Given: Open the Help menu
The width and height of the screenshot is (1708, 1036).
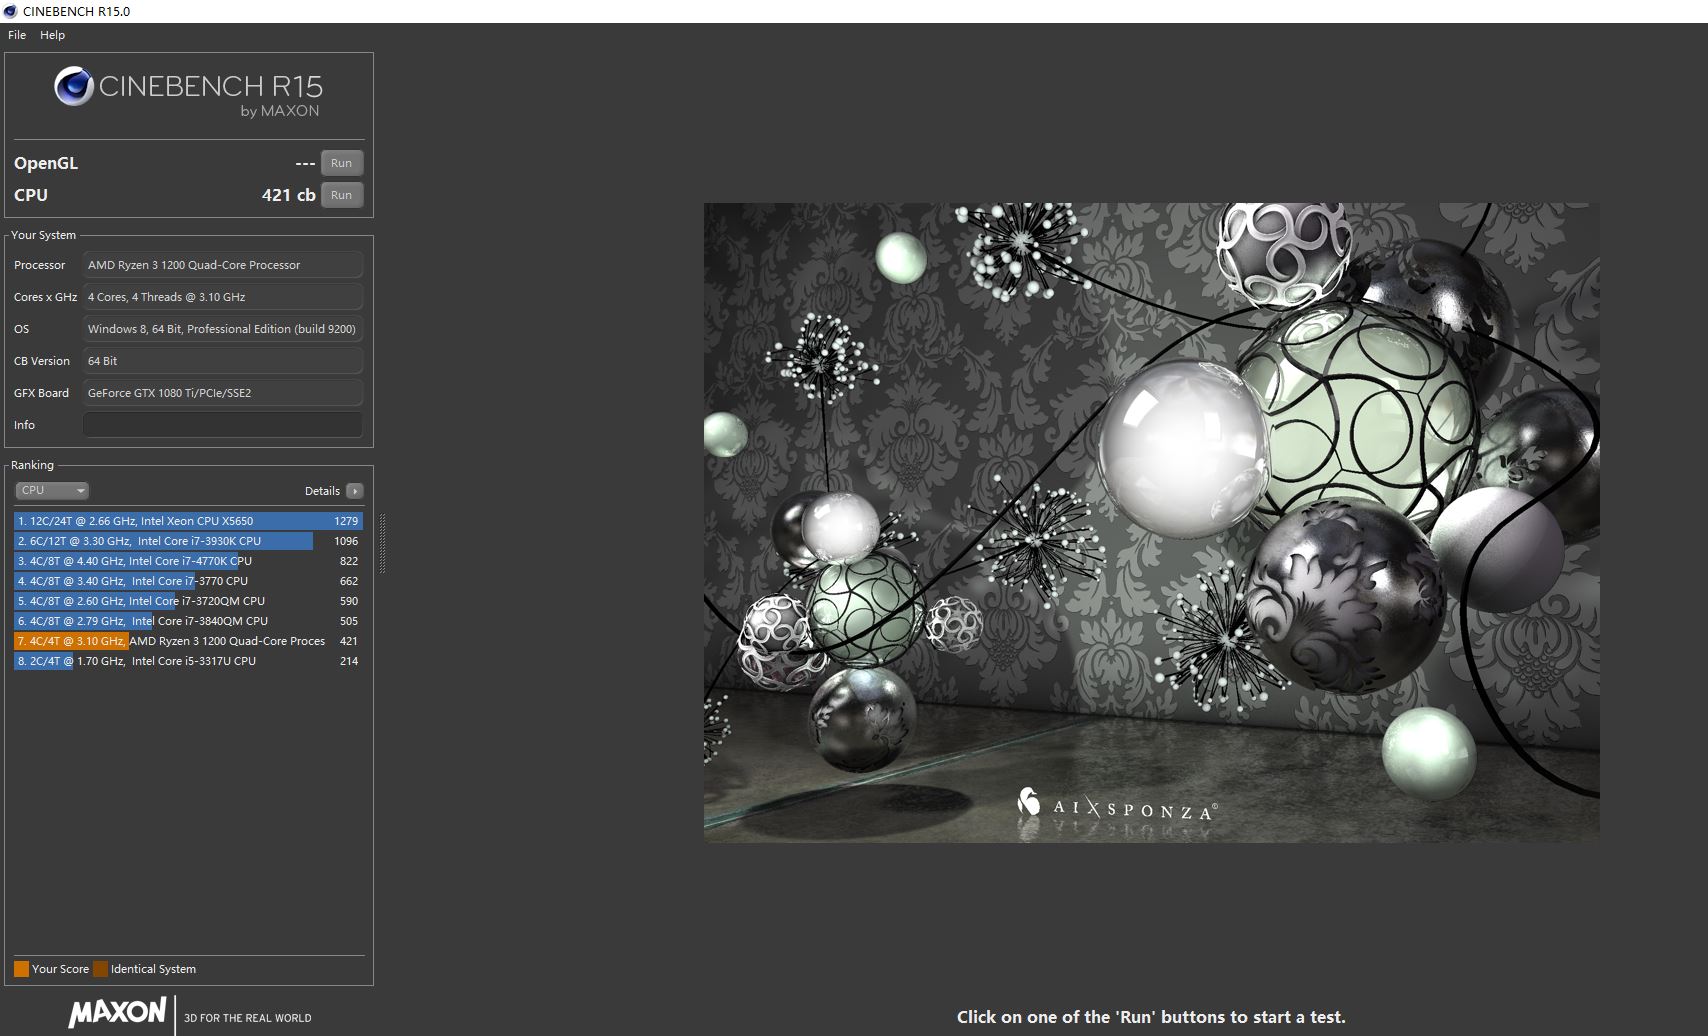Looking at the screenshot, I should (x=52, y=35).
